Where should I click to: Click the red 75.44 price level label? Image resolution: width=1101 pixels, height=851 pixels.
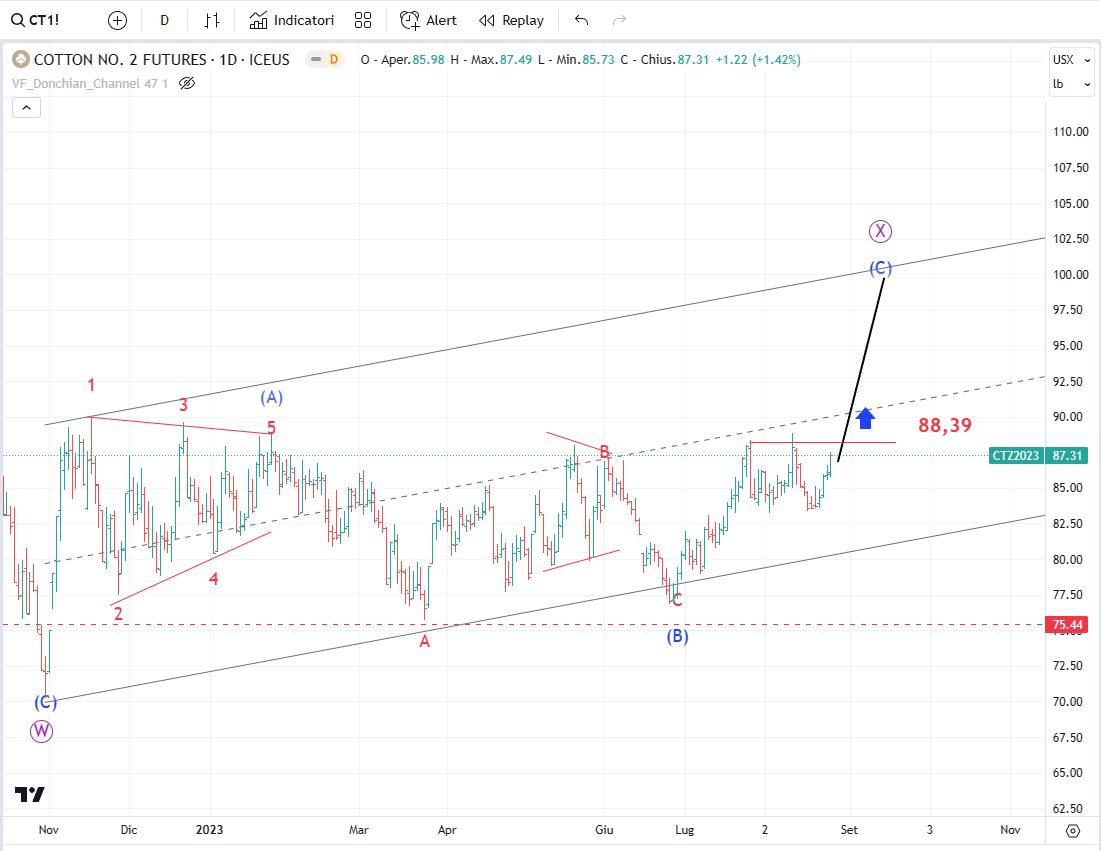pos(1065,625)
